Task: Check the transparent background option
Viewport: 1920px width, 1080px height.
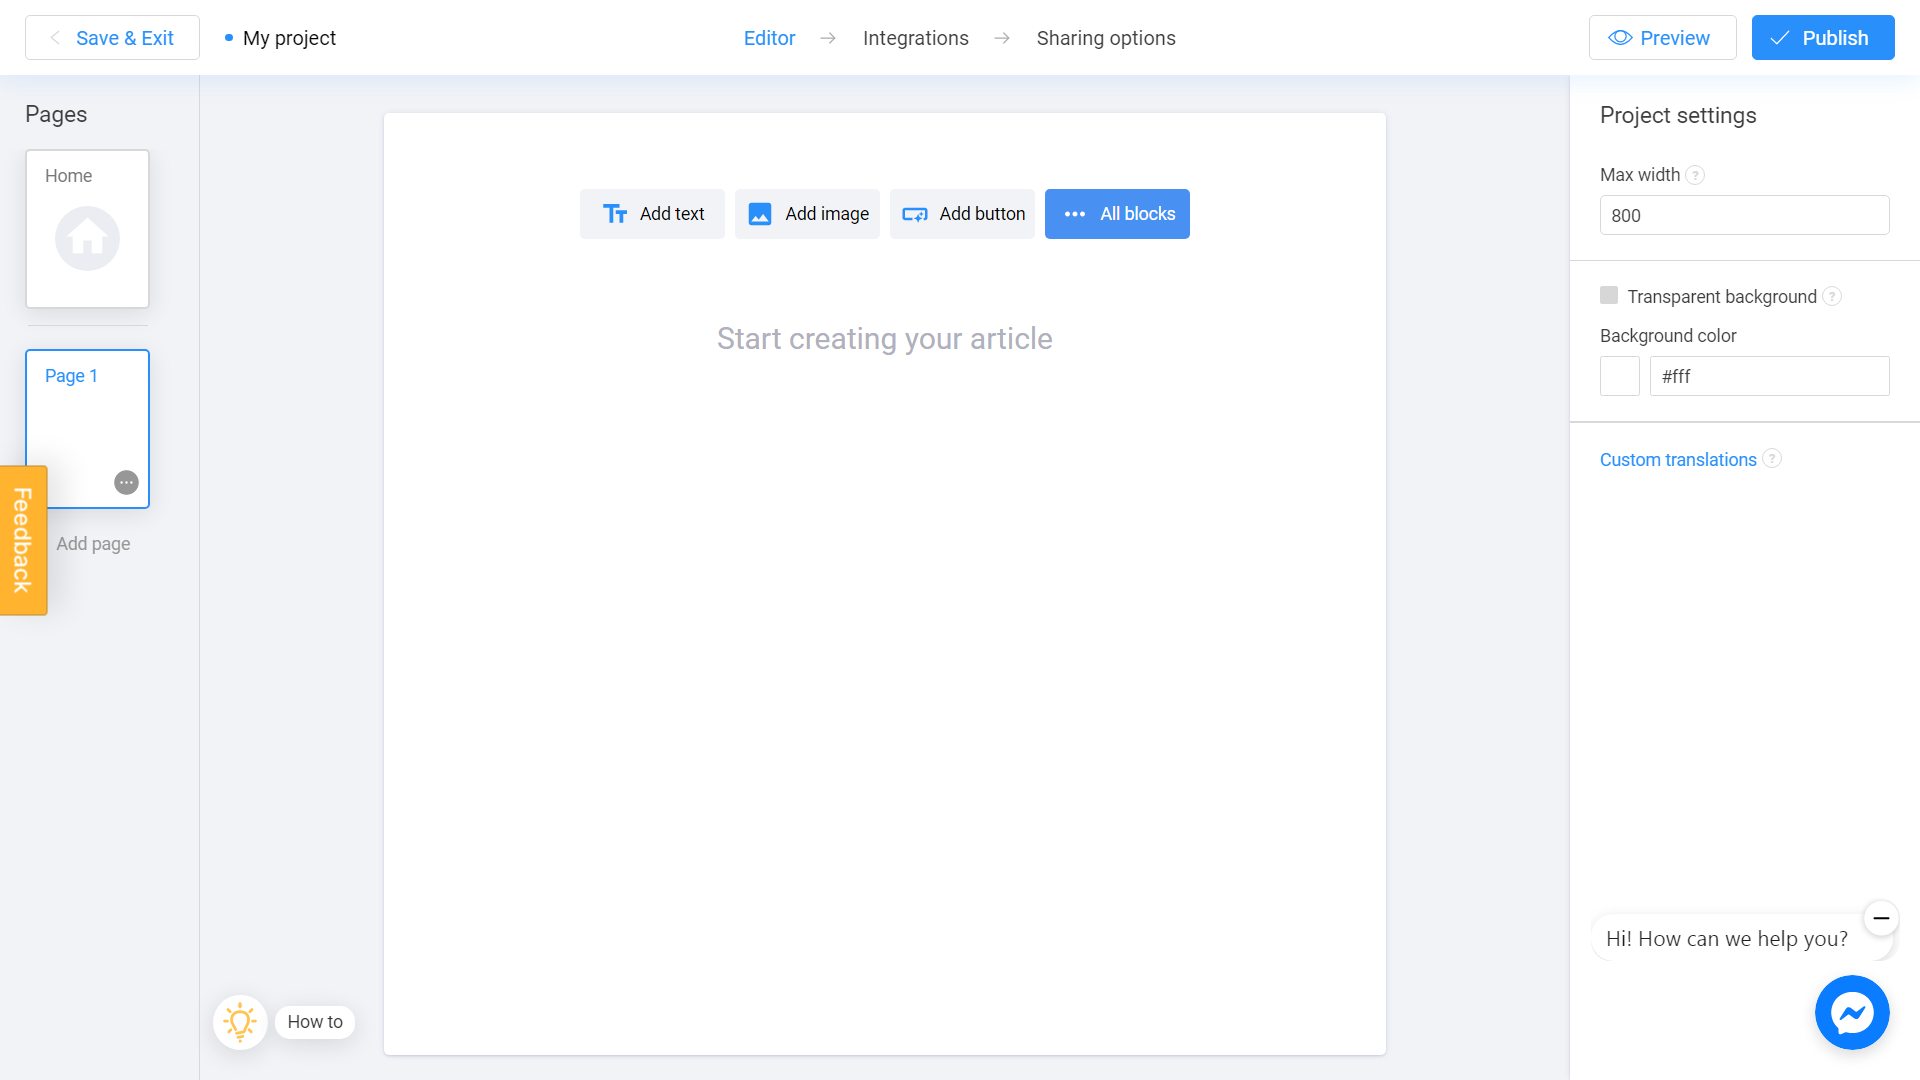Action: (1609, 295)
